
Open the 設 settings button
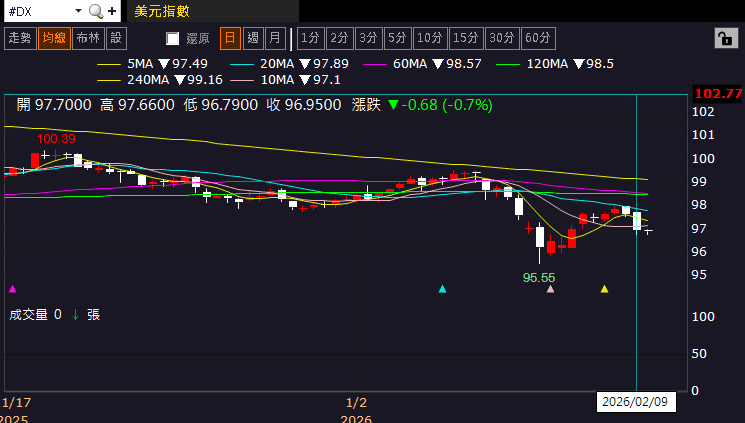pos(116,38)
